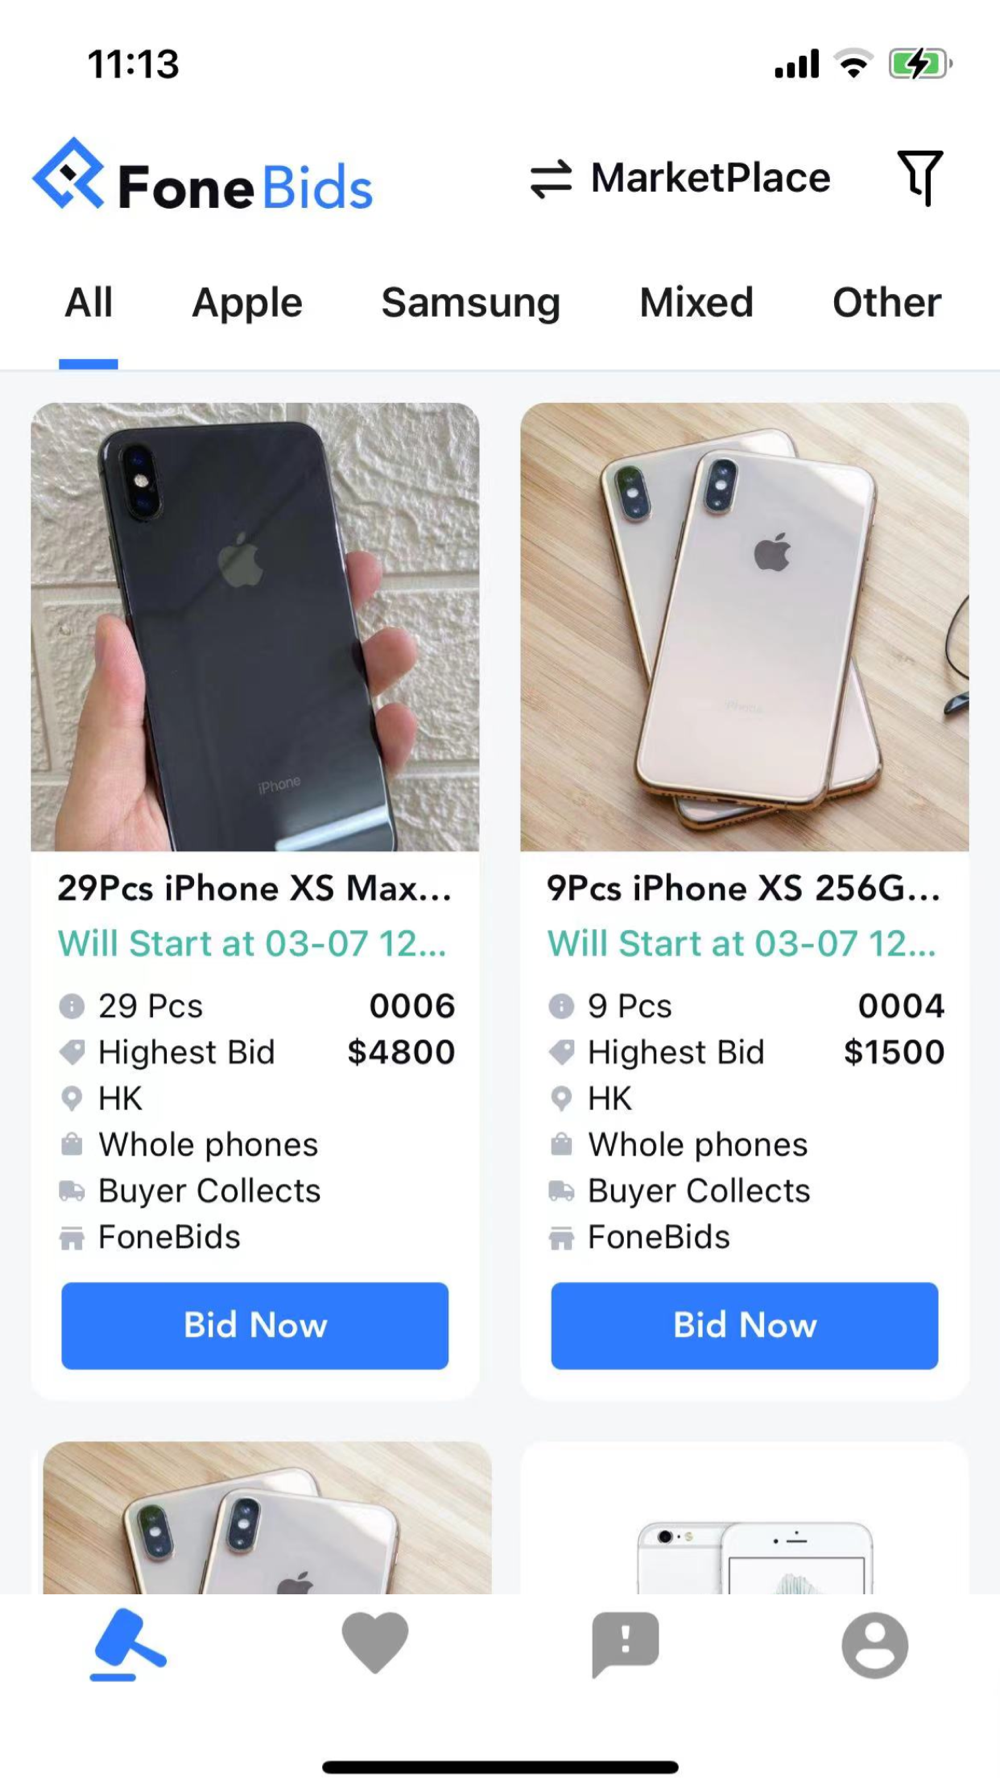Tap info icon next to 29 Pcs

72,1006
